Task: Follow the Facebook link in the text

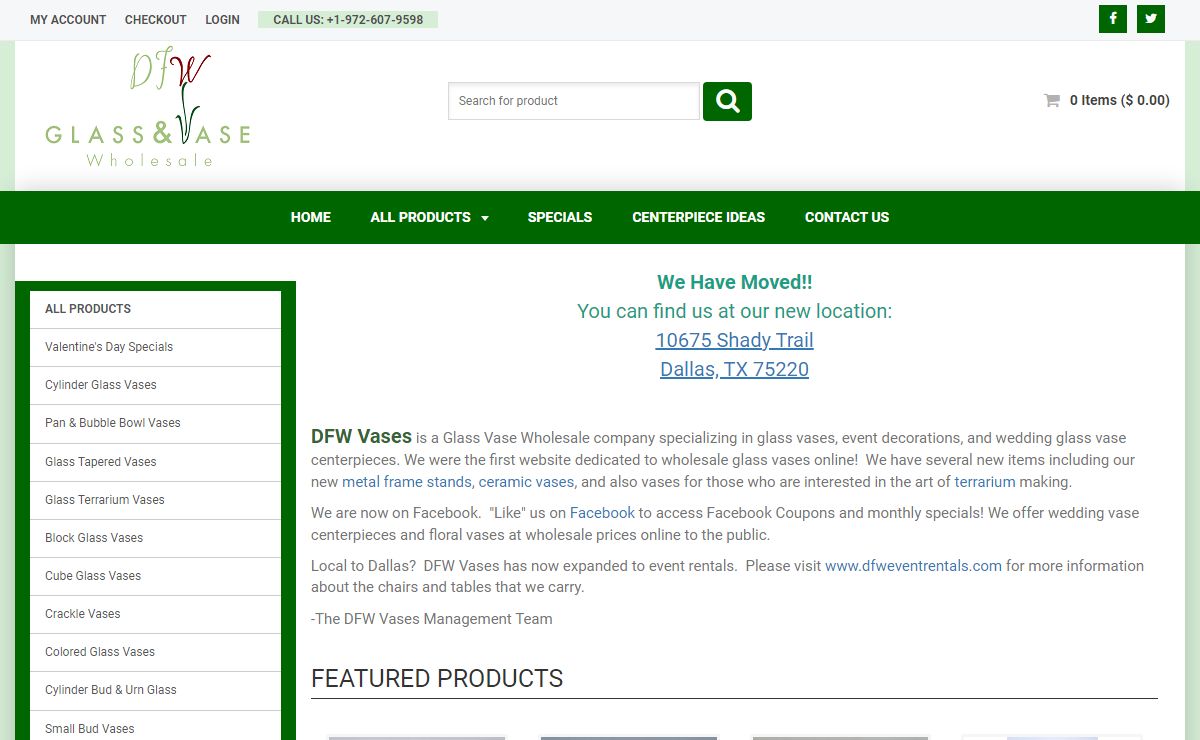Action: pos(602,513)
